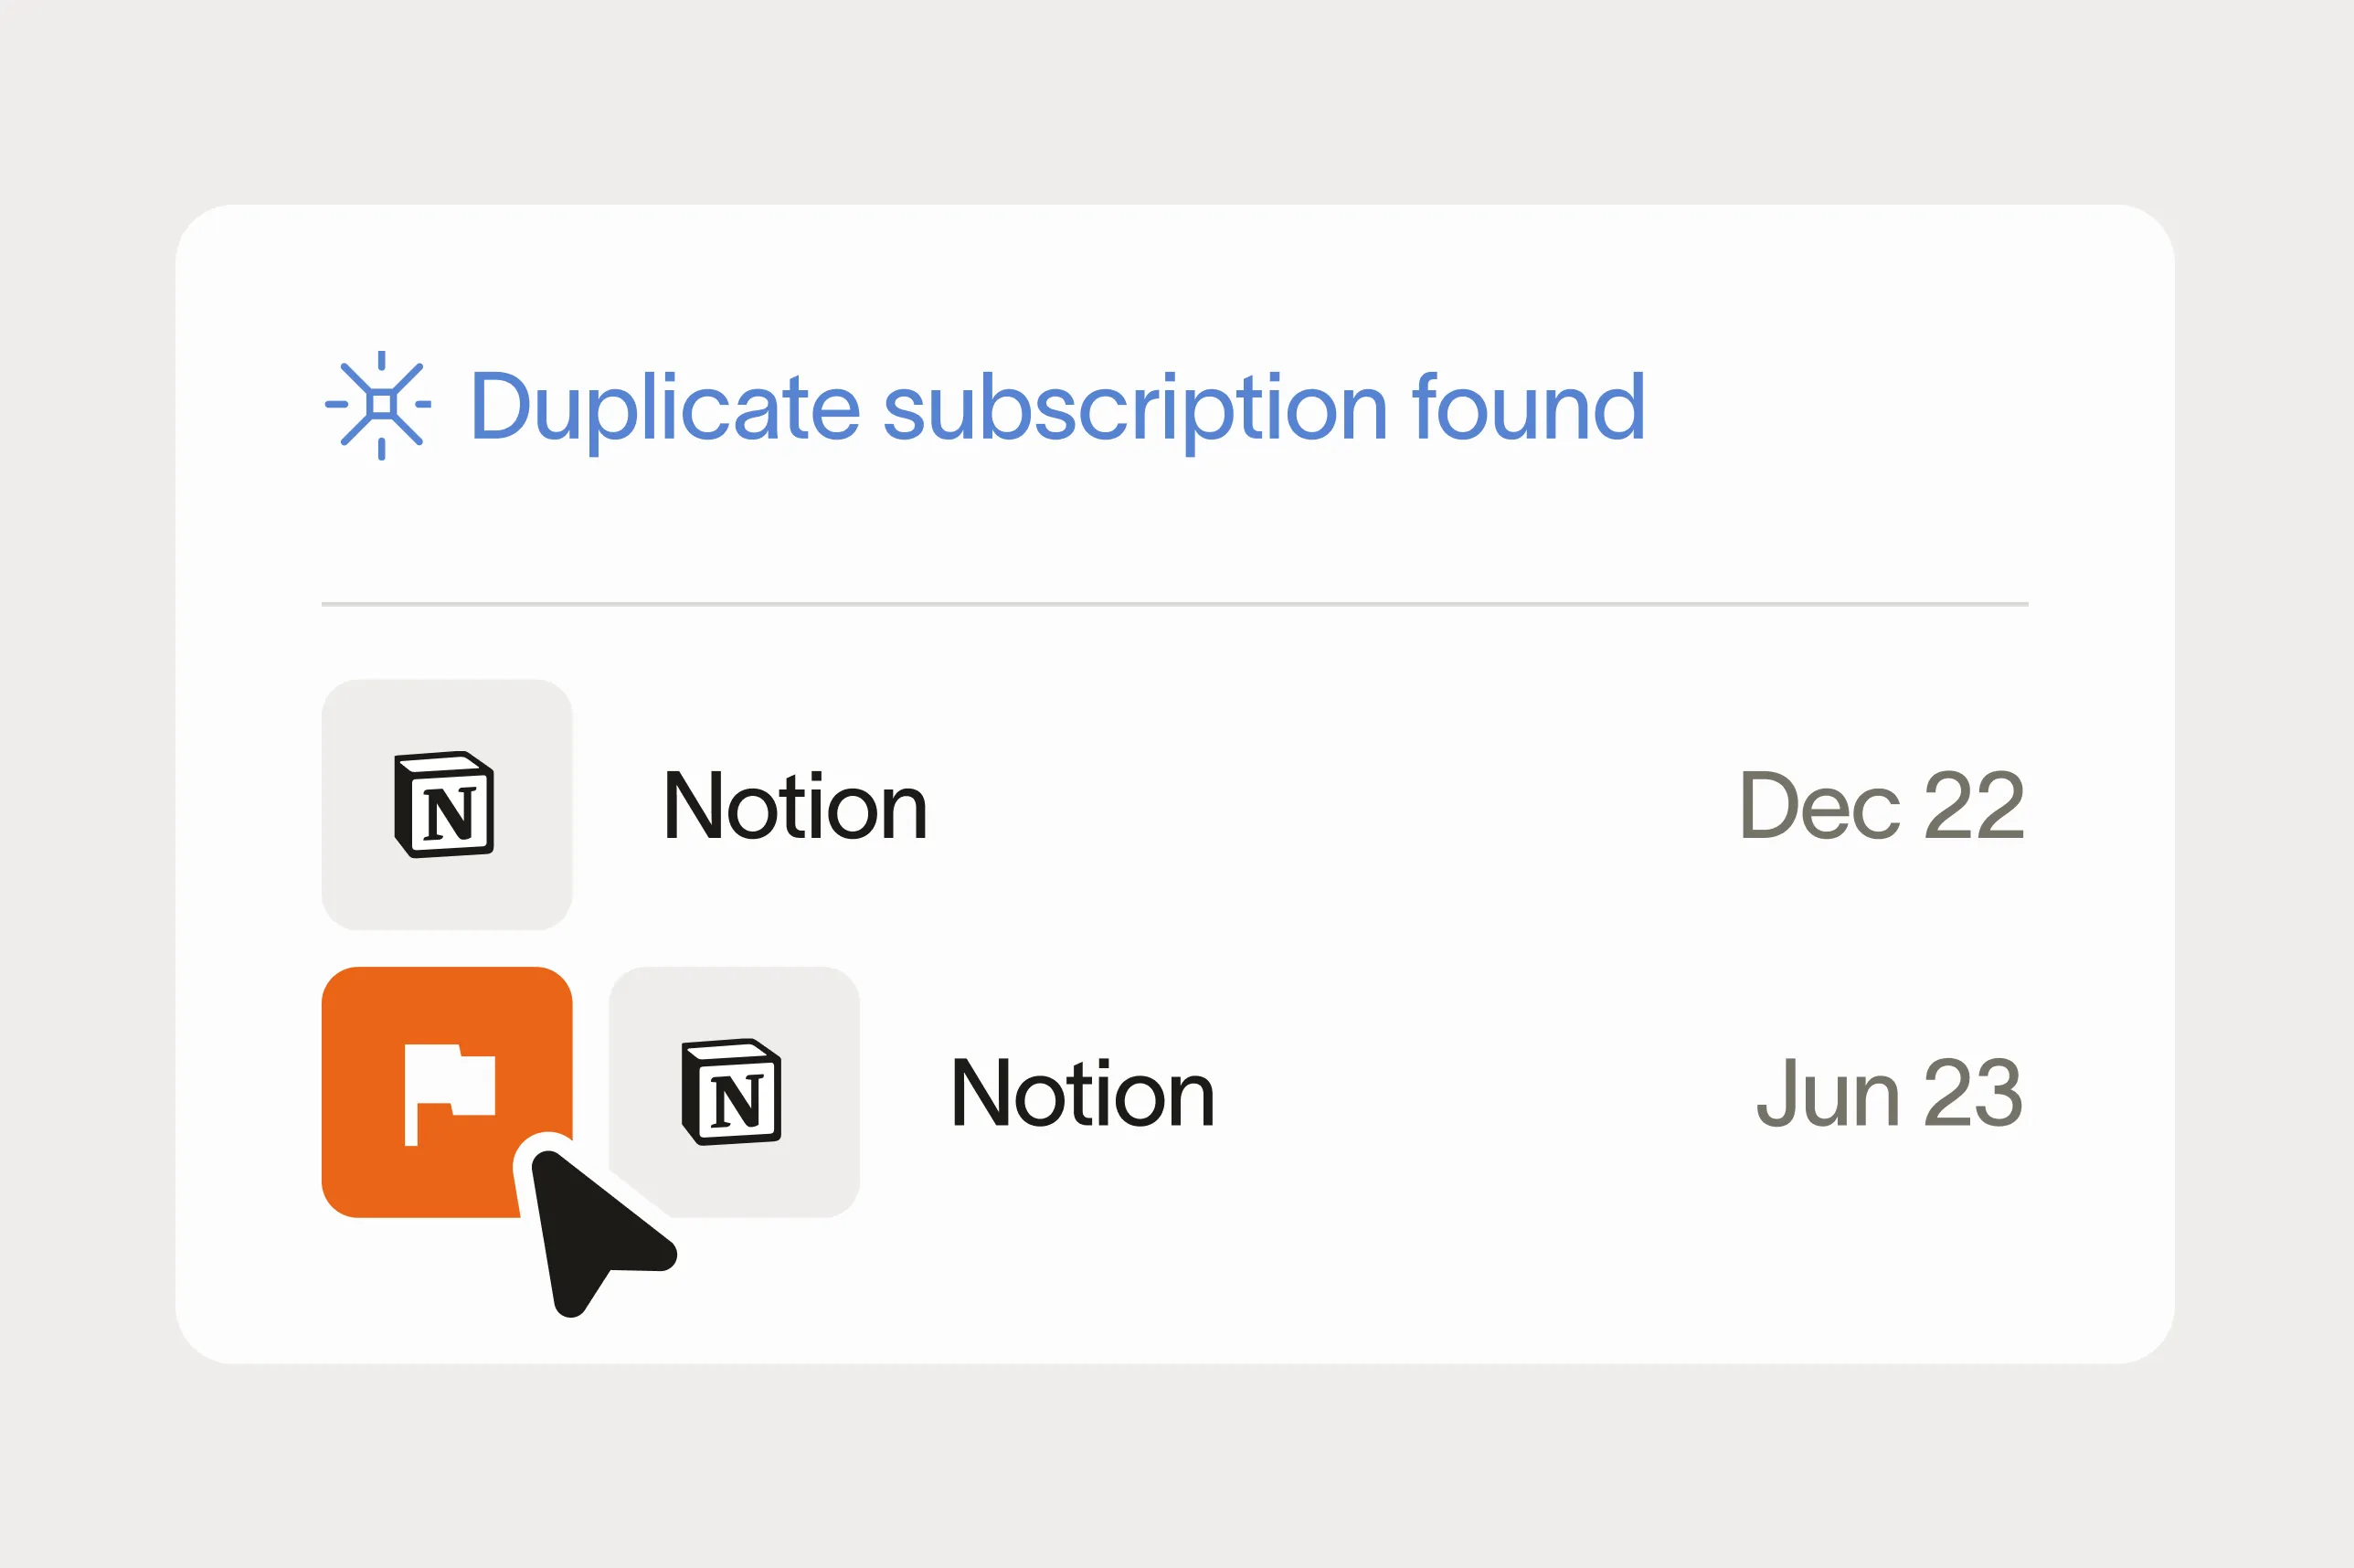Viewport: 2354px width, 1568px height.
Task: Select the Notion name in second row
Action: 1083,1093
